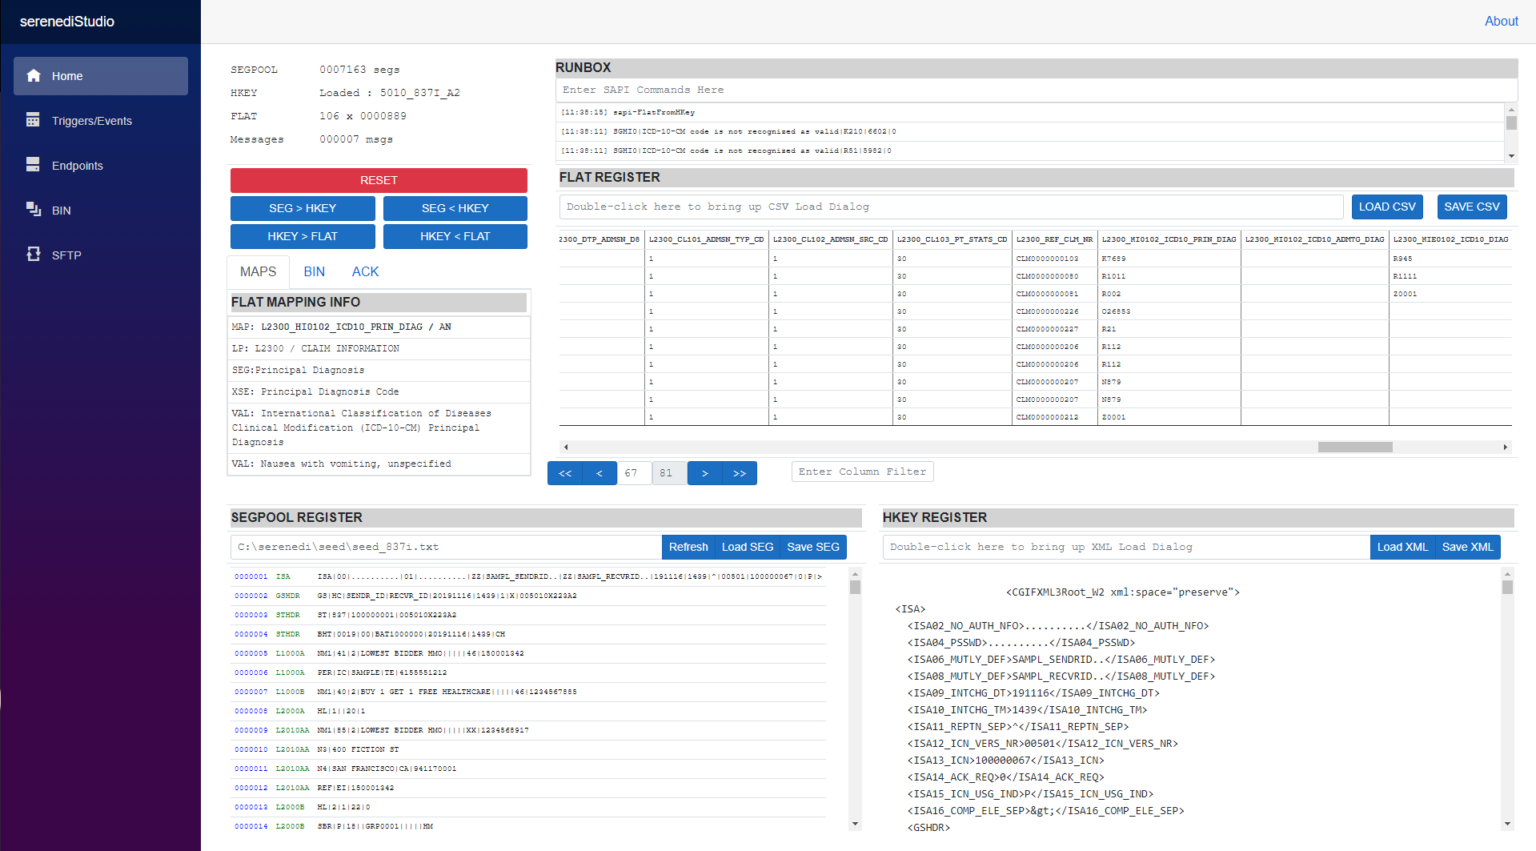1536x851 pixels.
Task: Go to previous page with < button
Action: tap(600, 473)
